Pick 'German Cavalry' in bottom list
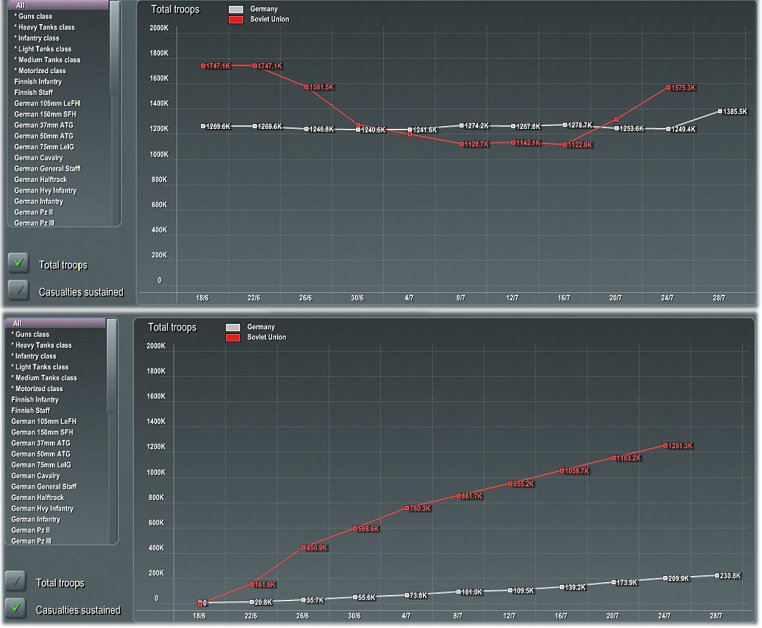 pyautogui.click(x=35, y=476)
